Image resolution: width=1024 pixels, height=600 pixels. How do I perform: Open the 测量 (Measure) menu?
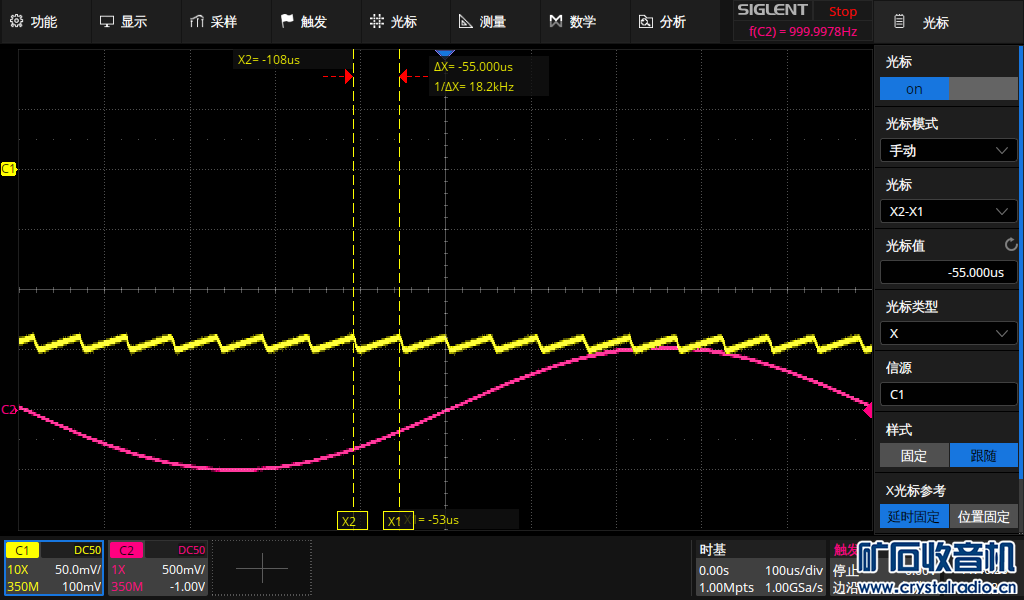click(483, 22)
